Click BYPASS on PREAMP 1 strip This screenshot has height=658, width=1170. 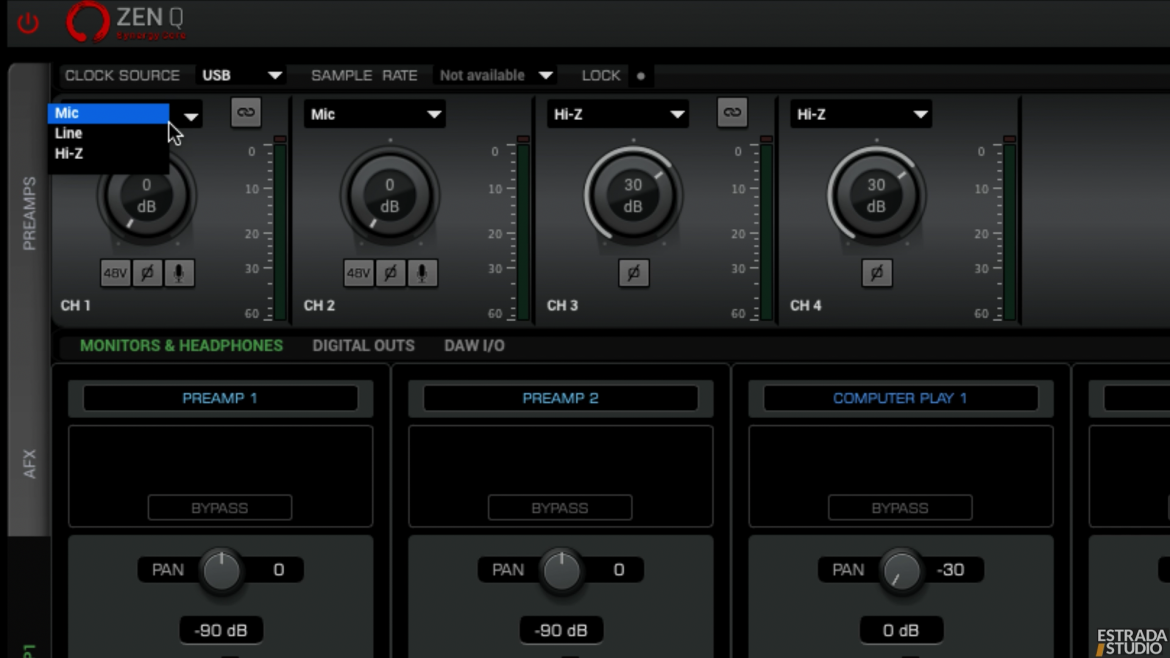(x=219, y=508)
